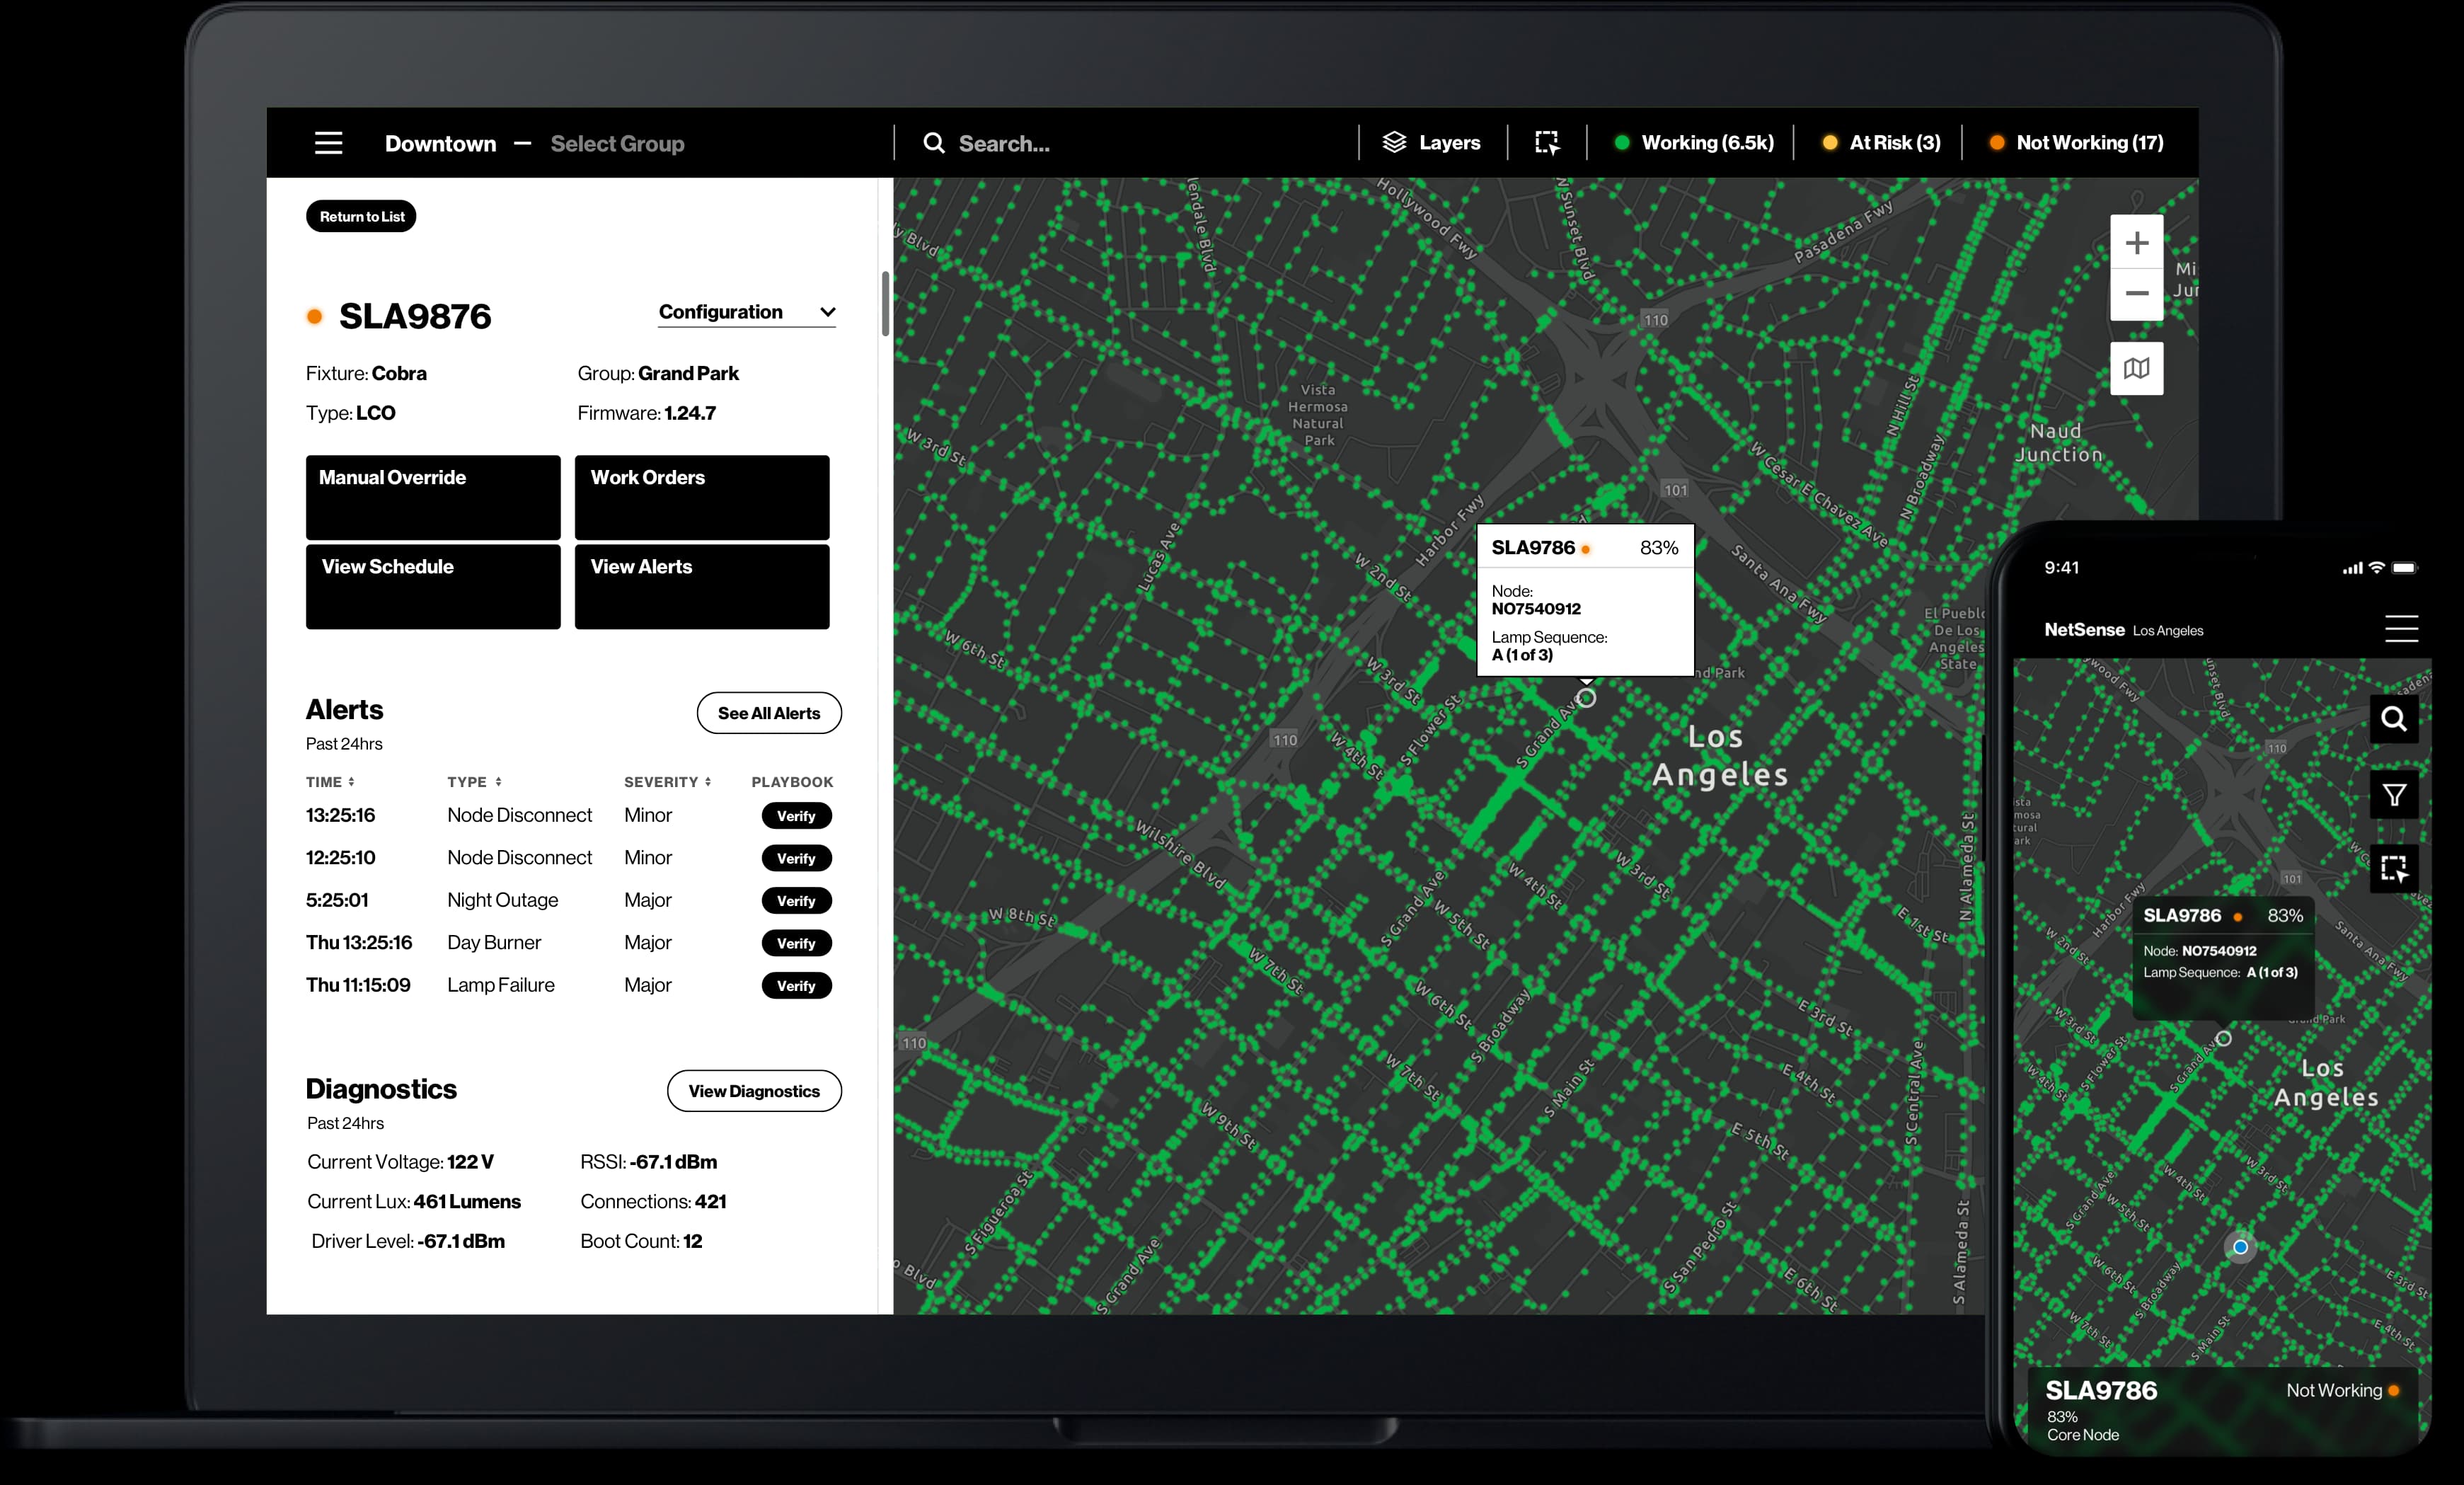This screenshot has height=1485, width=2464.
Task: Tap the Core Node label on the phone card
Action: pyautogui.click(x=2083, y=1435)
